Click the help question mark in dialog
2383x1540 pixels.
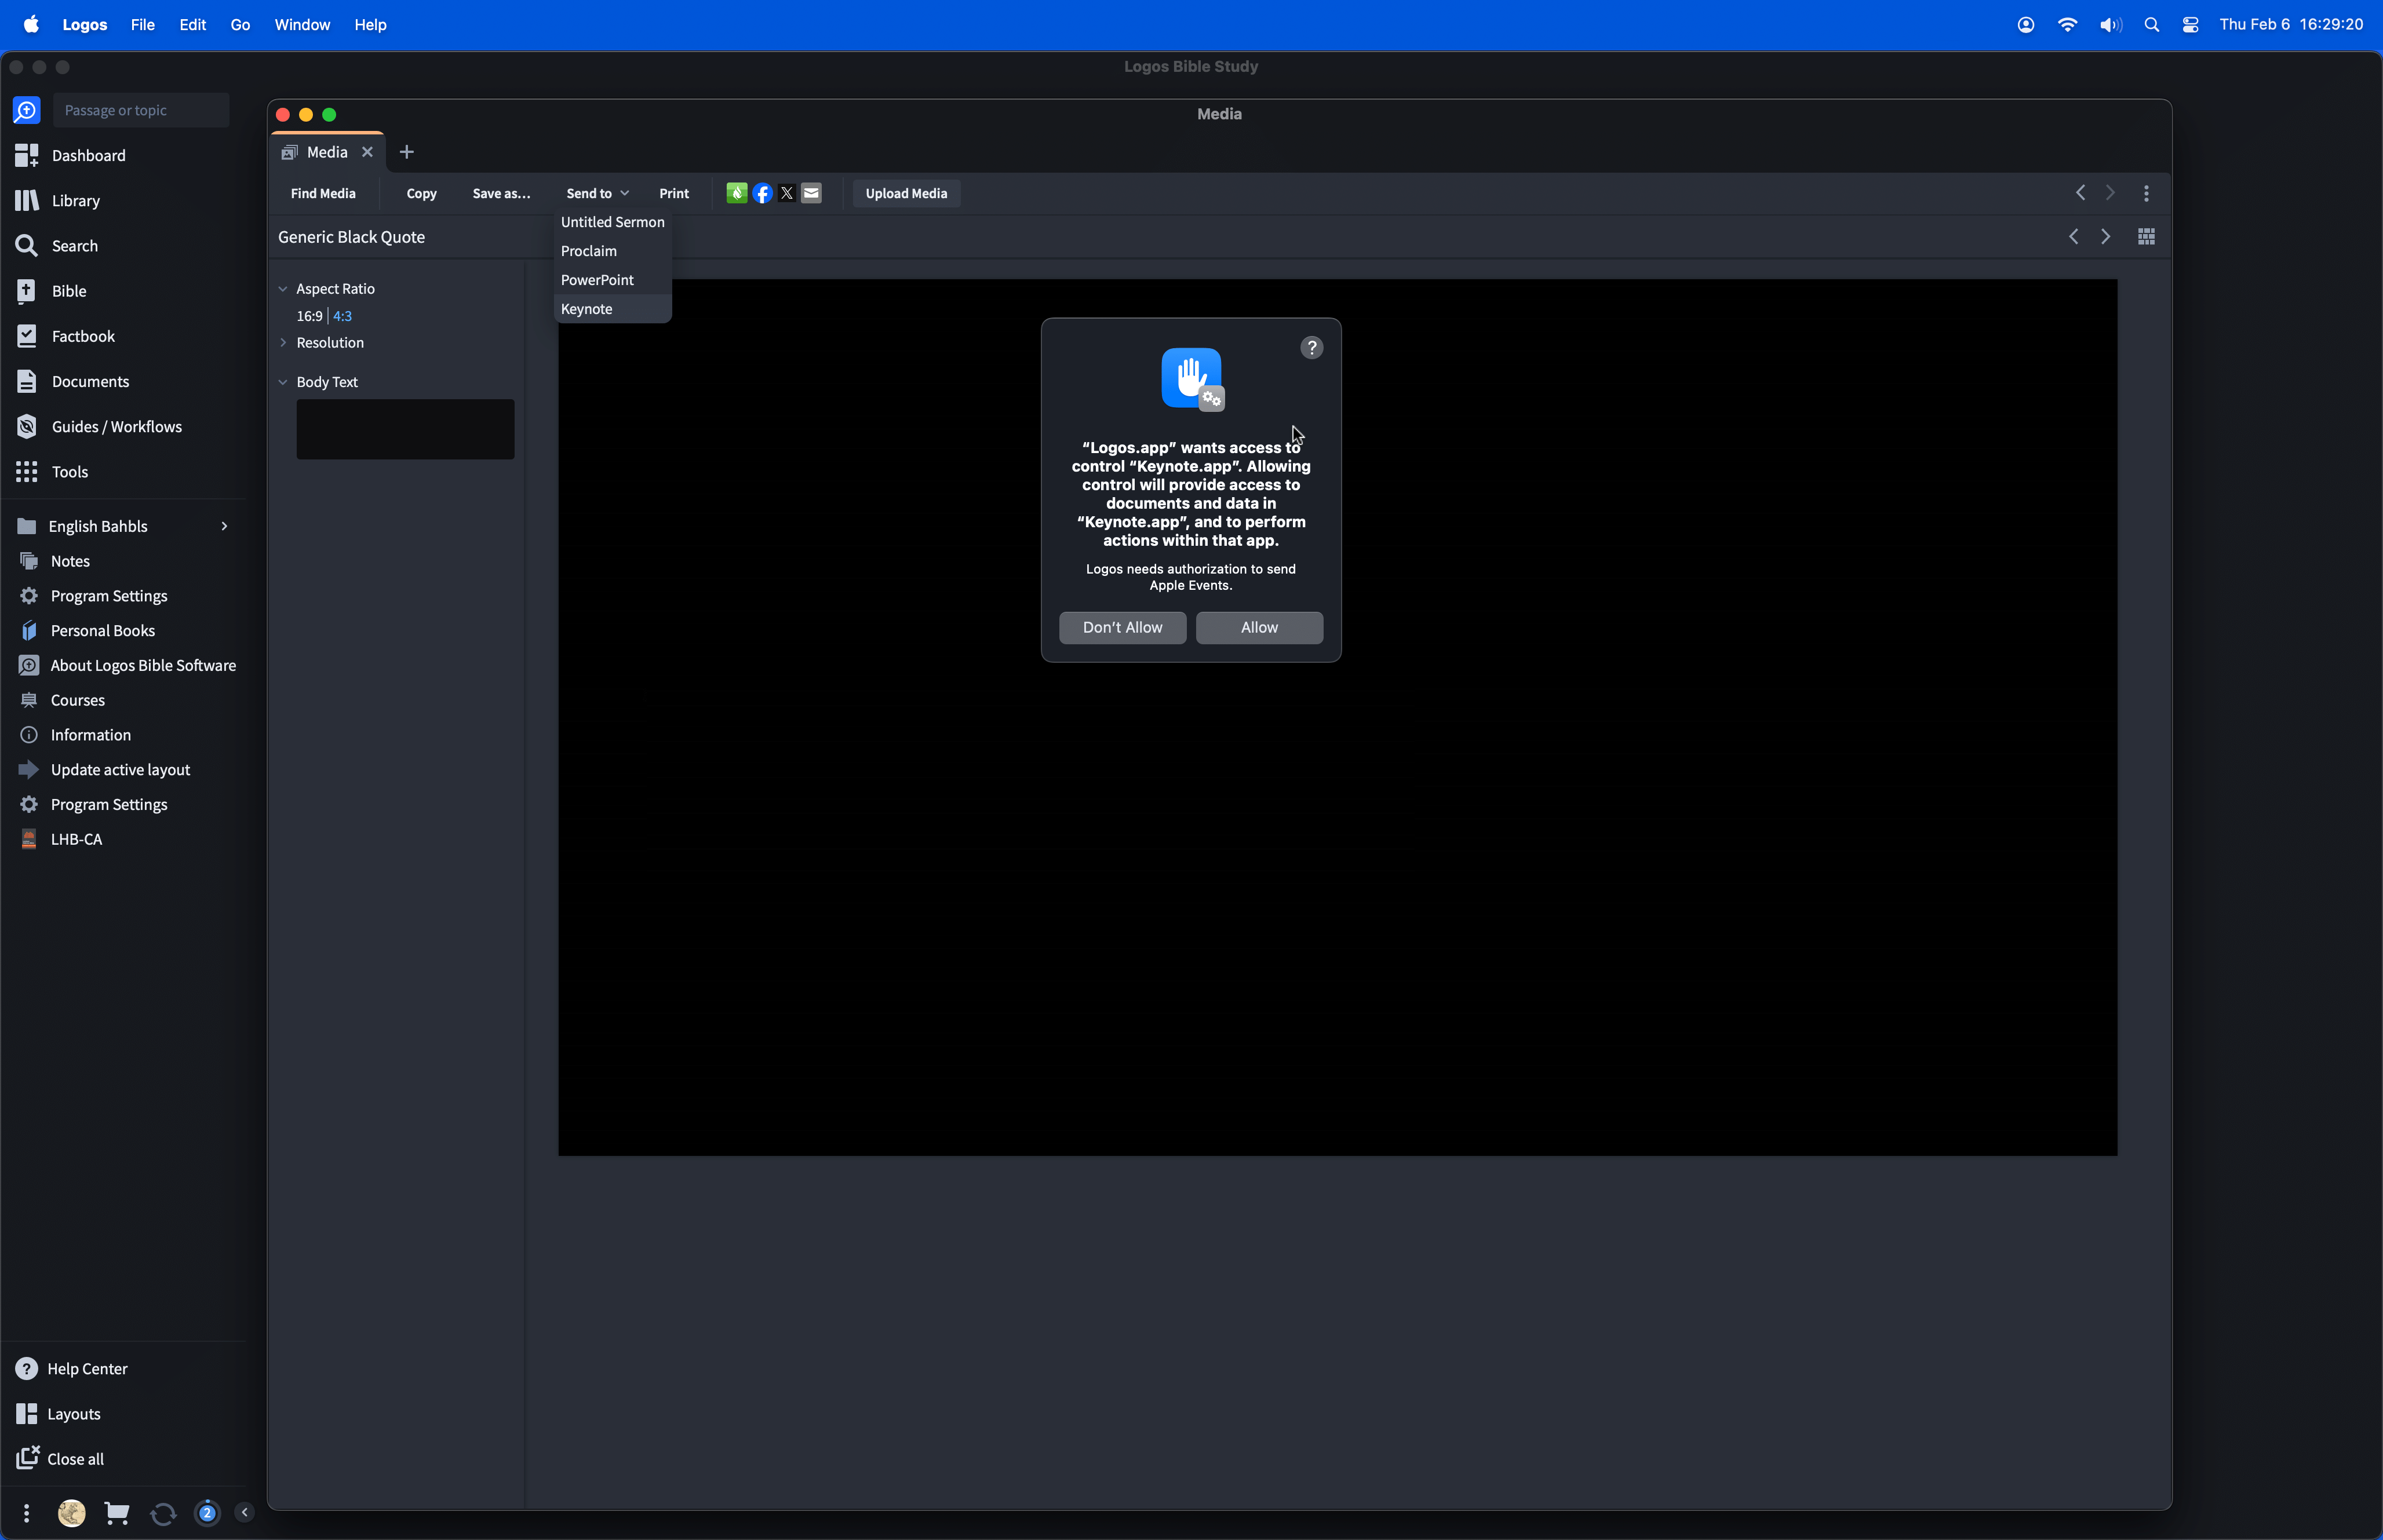pos(1311,347)
